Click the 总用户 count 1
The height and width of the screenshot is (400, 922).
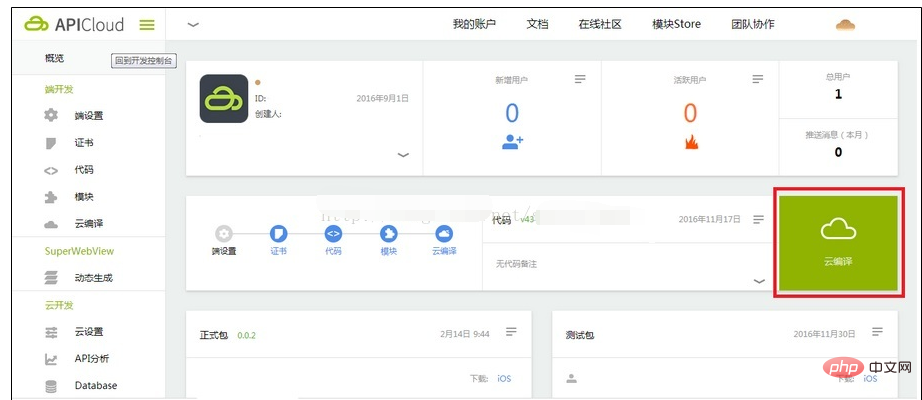point(839,94)
